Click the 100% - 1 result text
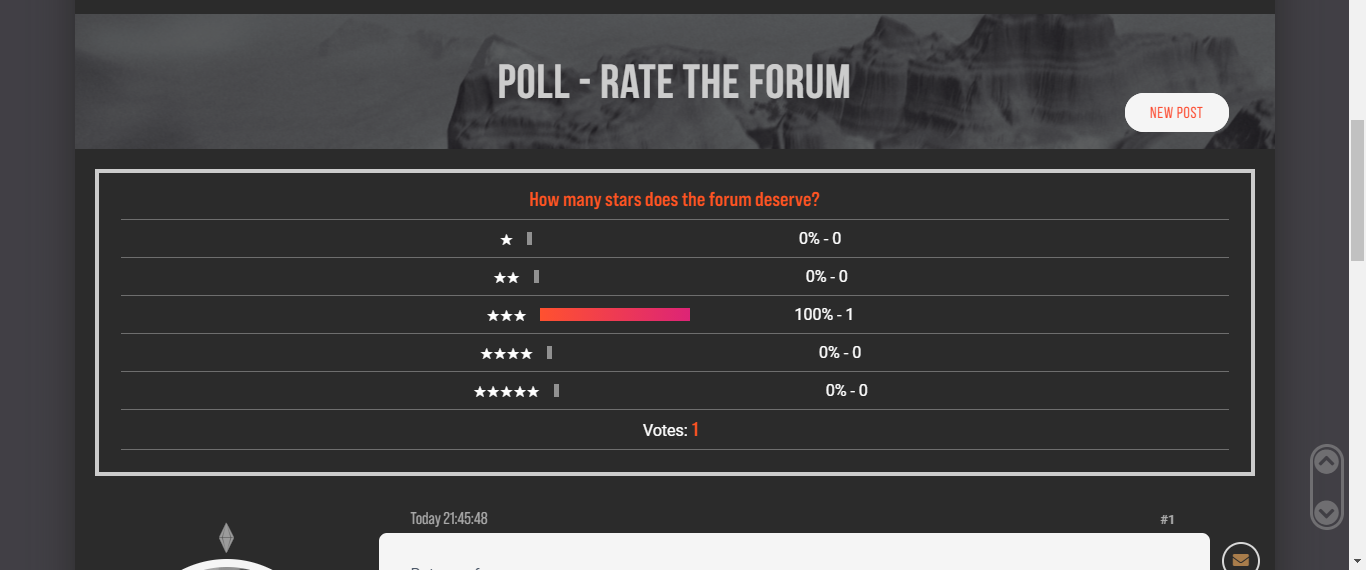This screenshot has width=1366, height=570. click(824, 314)
